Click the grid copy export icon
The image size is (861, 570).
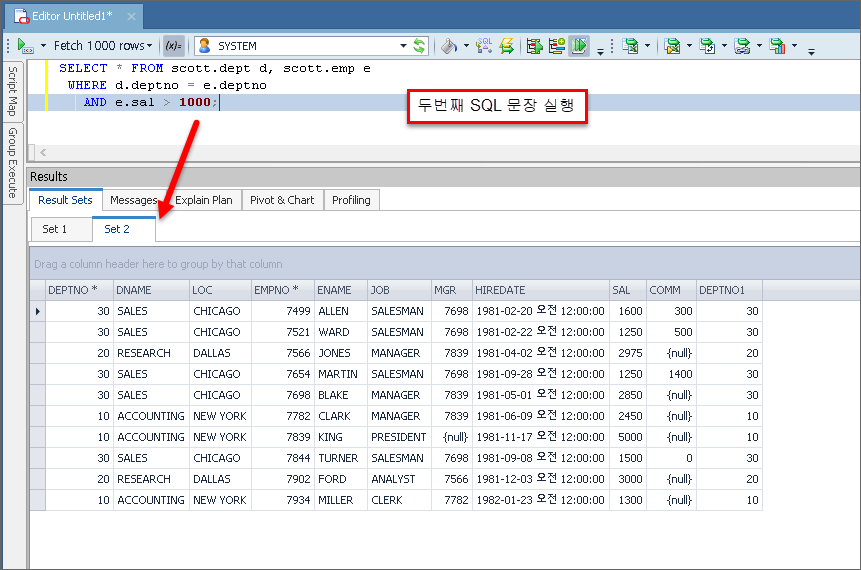coord(707,46)
